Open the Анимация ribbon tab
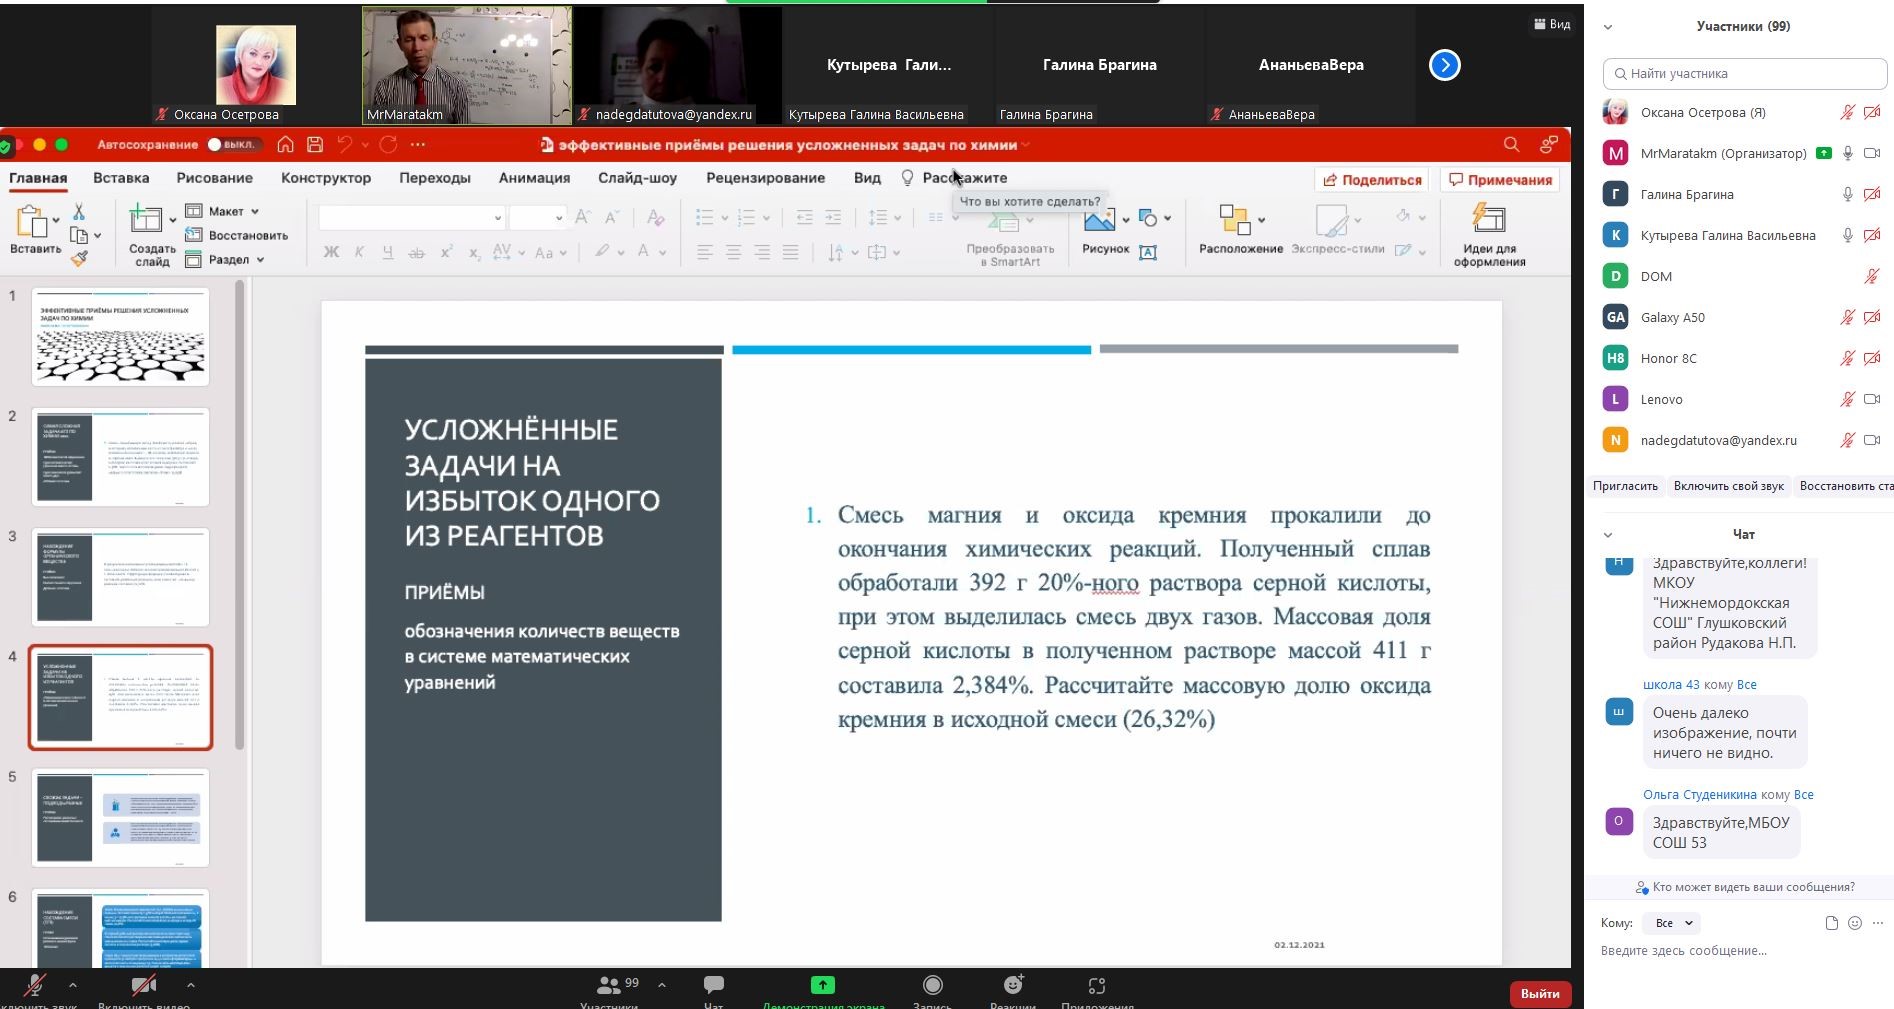 (534, 178)
